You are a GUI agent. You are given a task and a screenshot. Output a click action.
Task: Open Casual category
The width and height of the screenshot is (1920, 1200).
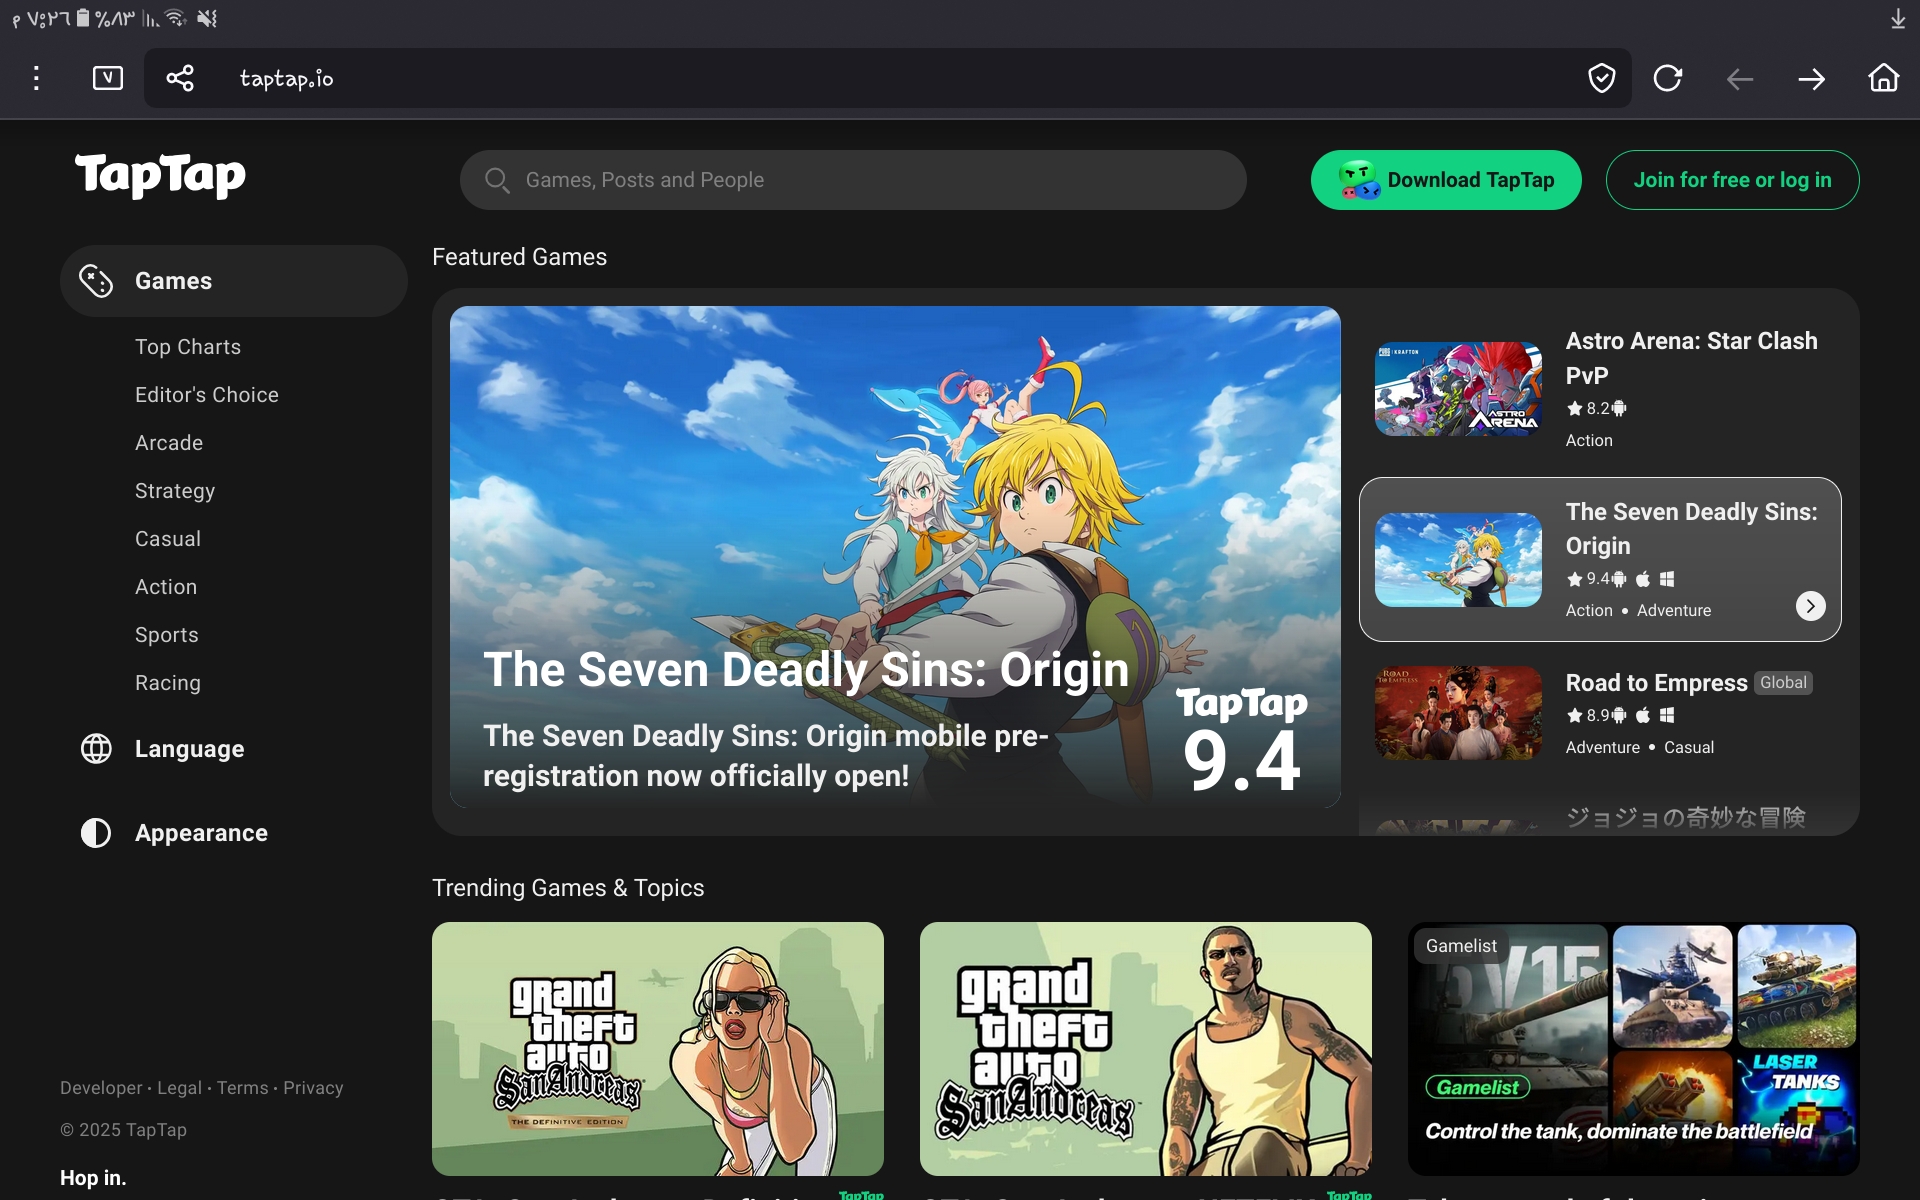[168, 539]
